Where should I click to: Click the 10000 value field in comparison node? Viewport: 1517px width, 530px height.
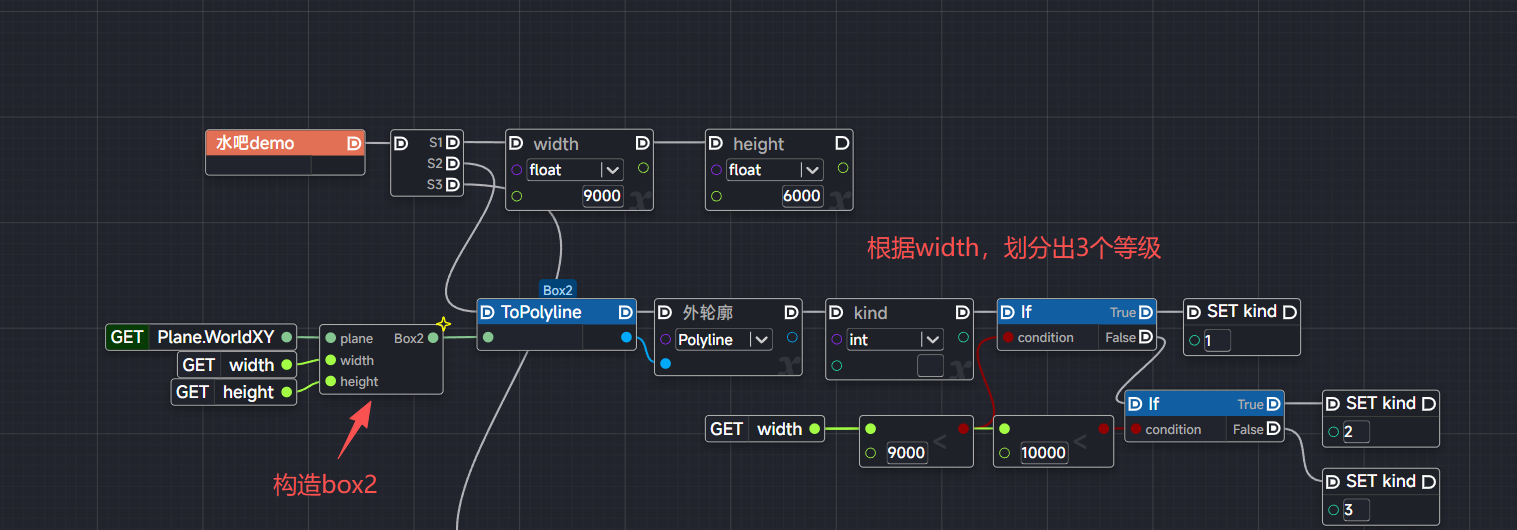coord(1044,453)
